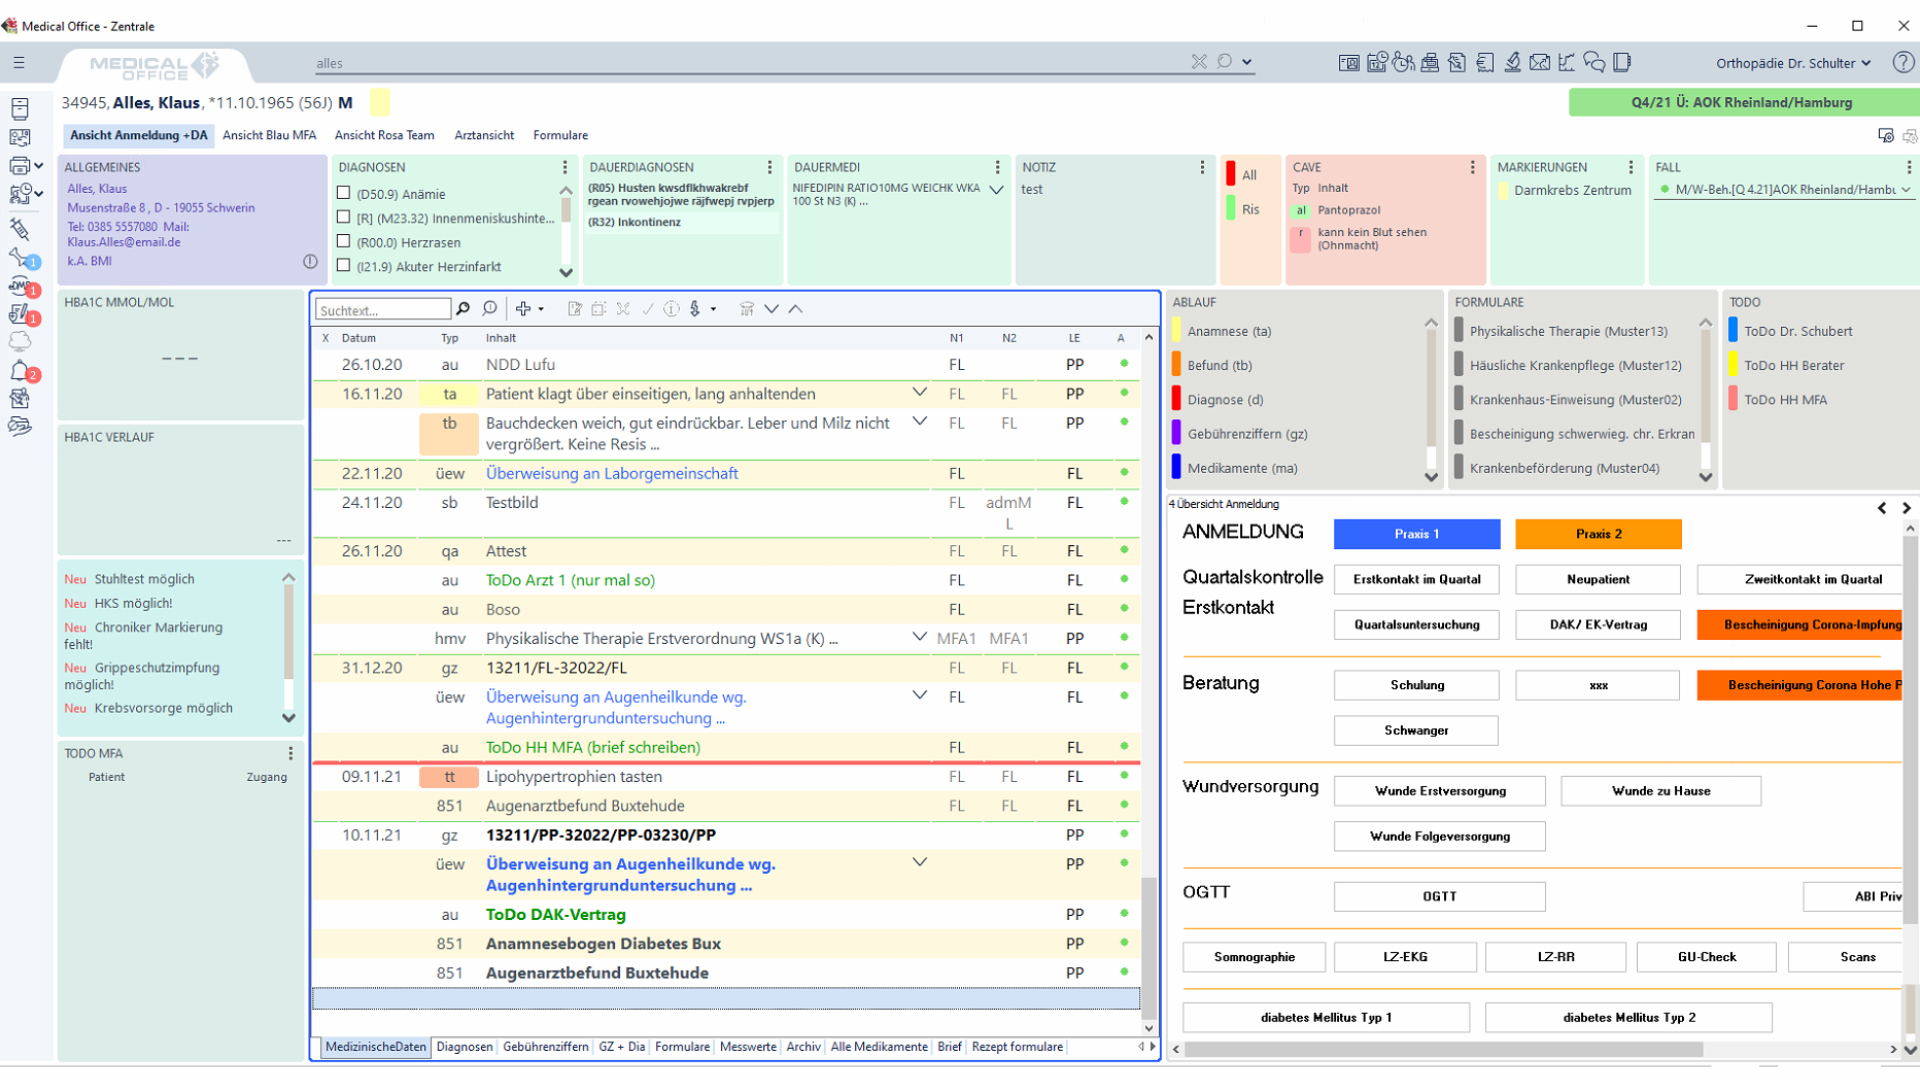The image size is (1920, 1080).
Task: Open the waiting room clock toolbar icon
Action: pos(1403,63)
